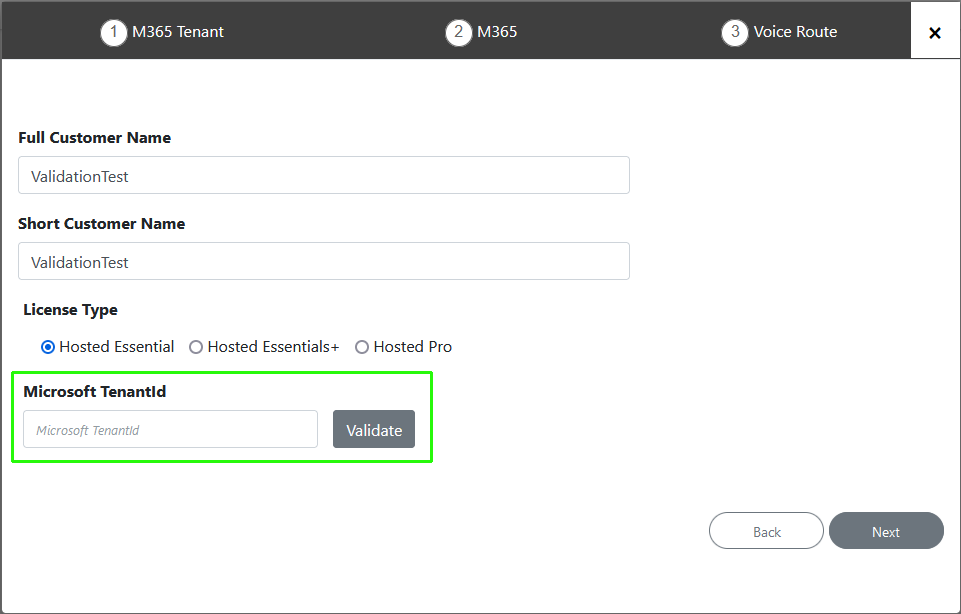Click the step 3 number circle
The height and width of the screenshot is (614, 961).
pyautogui.click(x=735, y=32)
